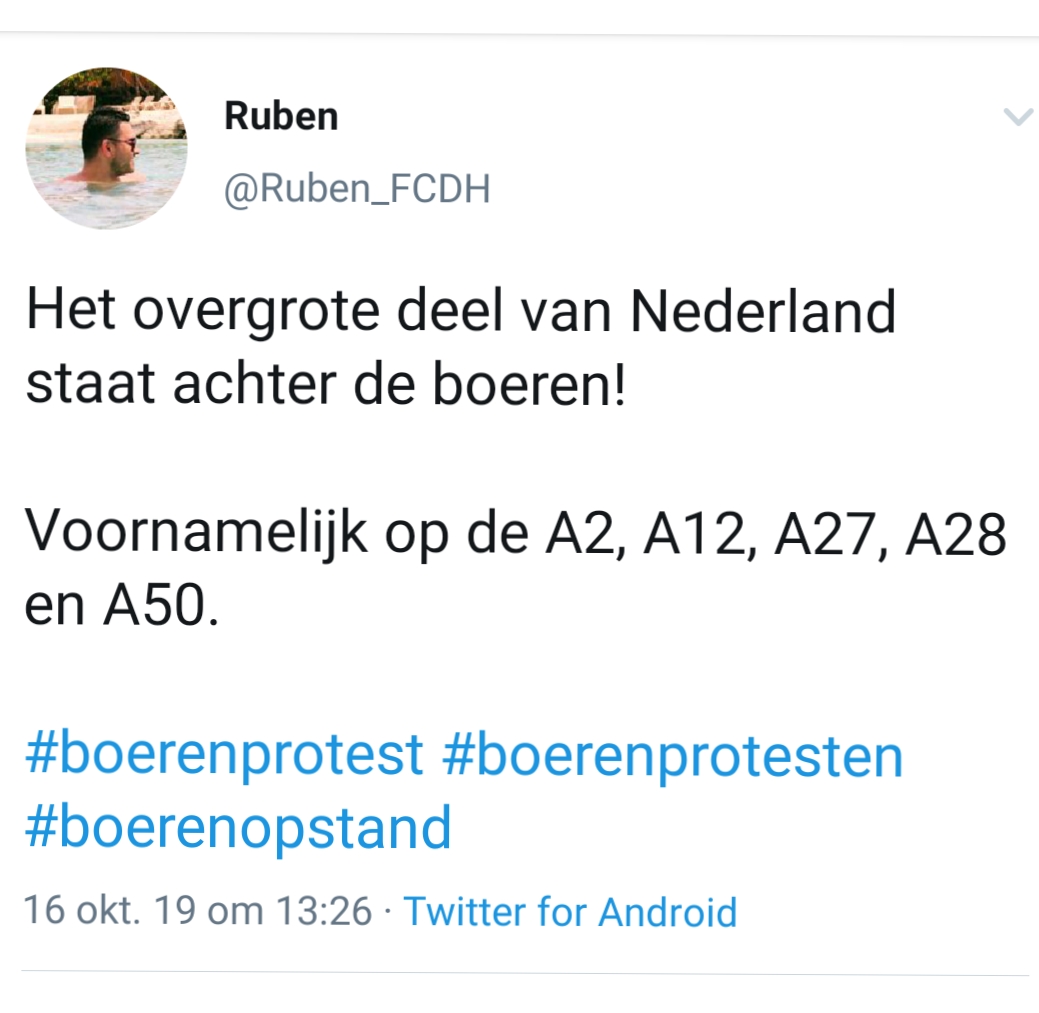Click the text A50 in the tweet
The image size is (1039, 1013).
[154, 606]
